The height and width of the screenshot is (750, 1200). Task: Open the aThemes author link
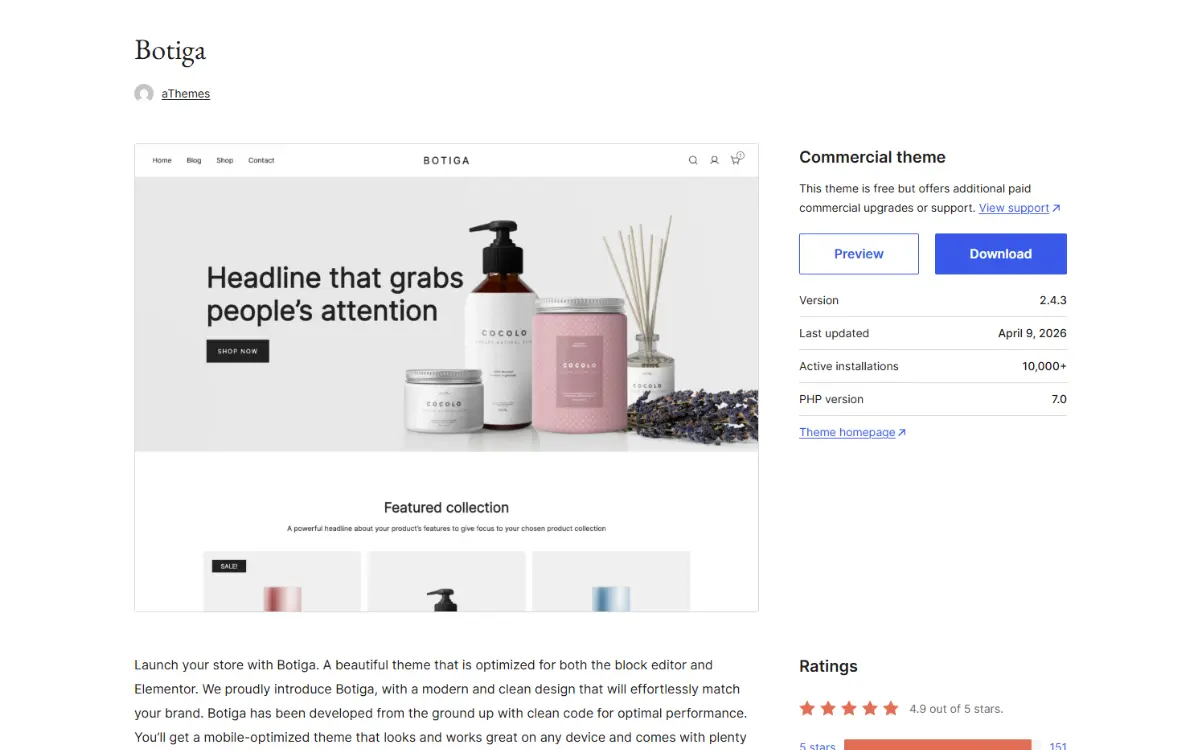point(186,94)
